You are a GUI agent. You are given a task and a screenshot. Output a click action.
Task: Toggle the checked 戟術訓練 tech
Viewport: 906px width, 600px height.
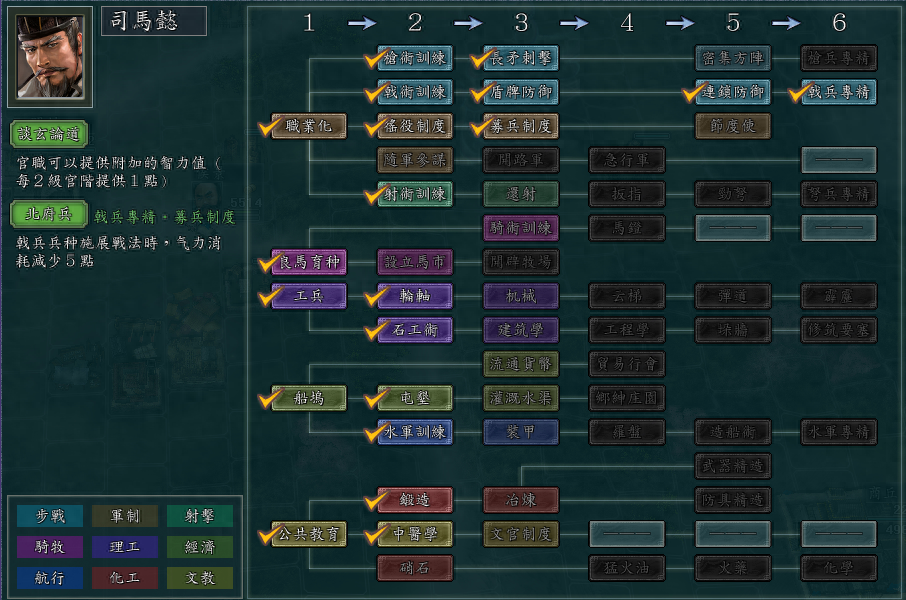(x=415, y=92)
